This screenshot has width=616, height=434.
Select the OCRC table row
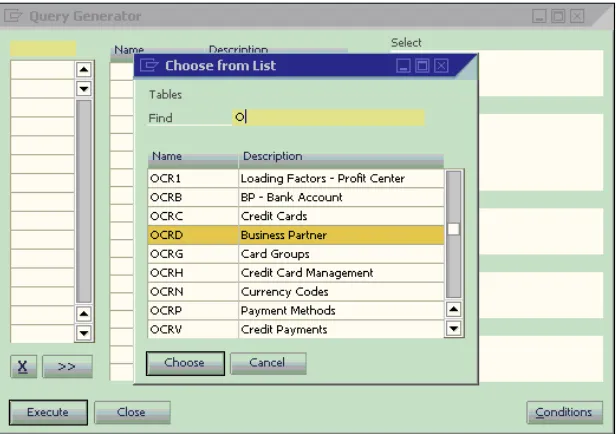coord(296,216)
